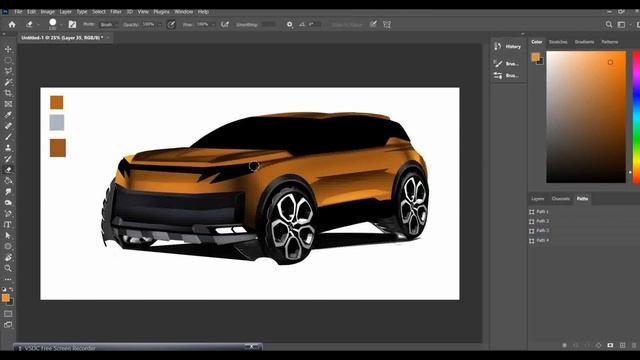
Task: Open the symmetry paint butterfly options
Action: pyautogui.click(x=387, y=24)
